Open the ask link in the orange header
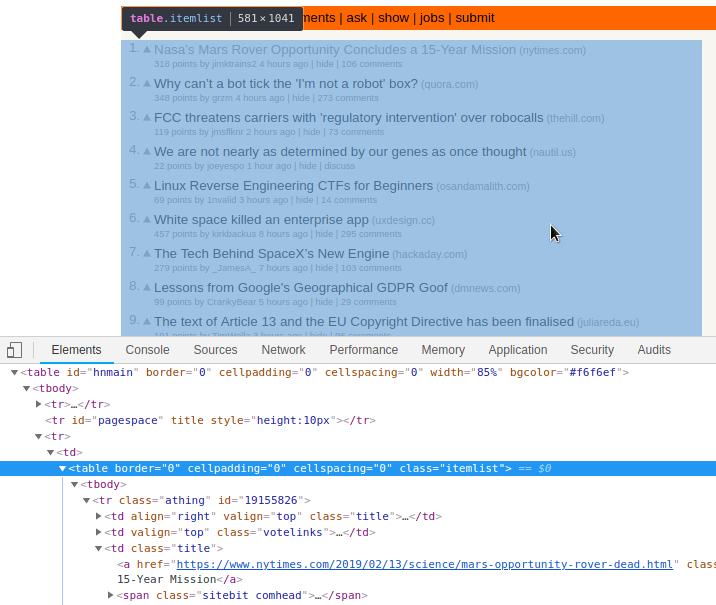This screenshot has width=716, height=605. (357, 18)
